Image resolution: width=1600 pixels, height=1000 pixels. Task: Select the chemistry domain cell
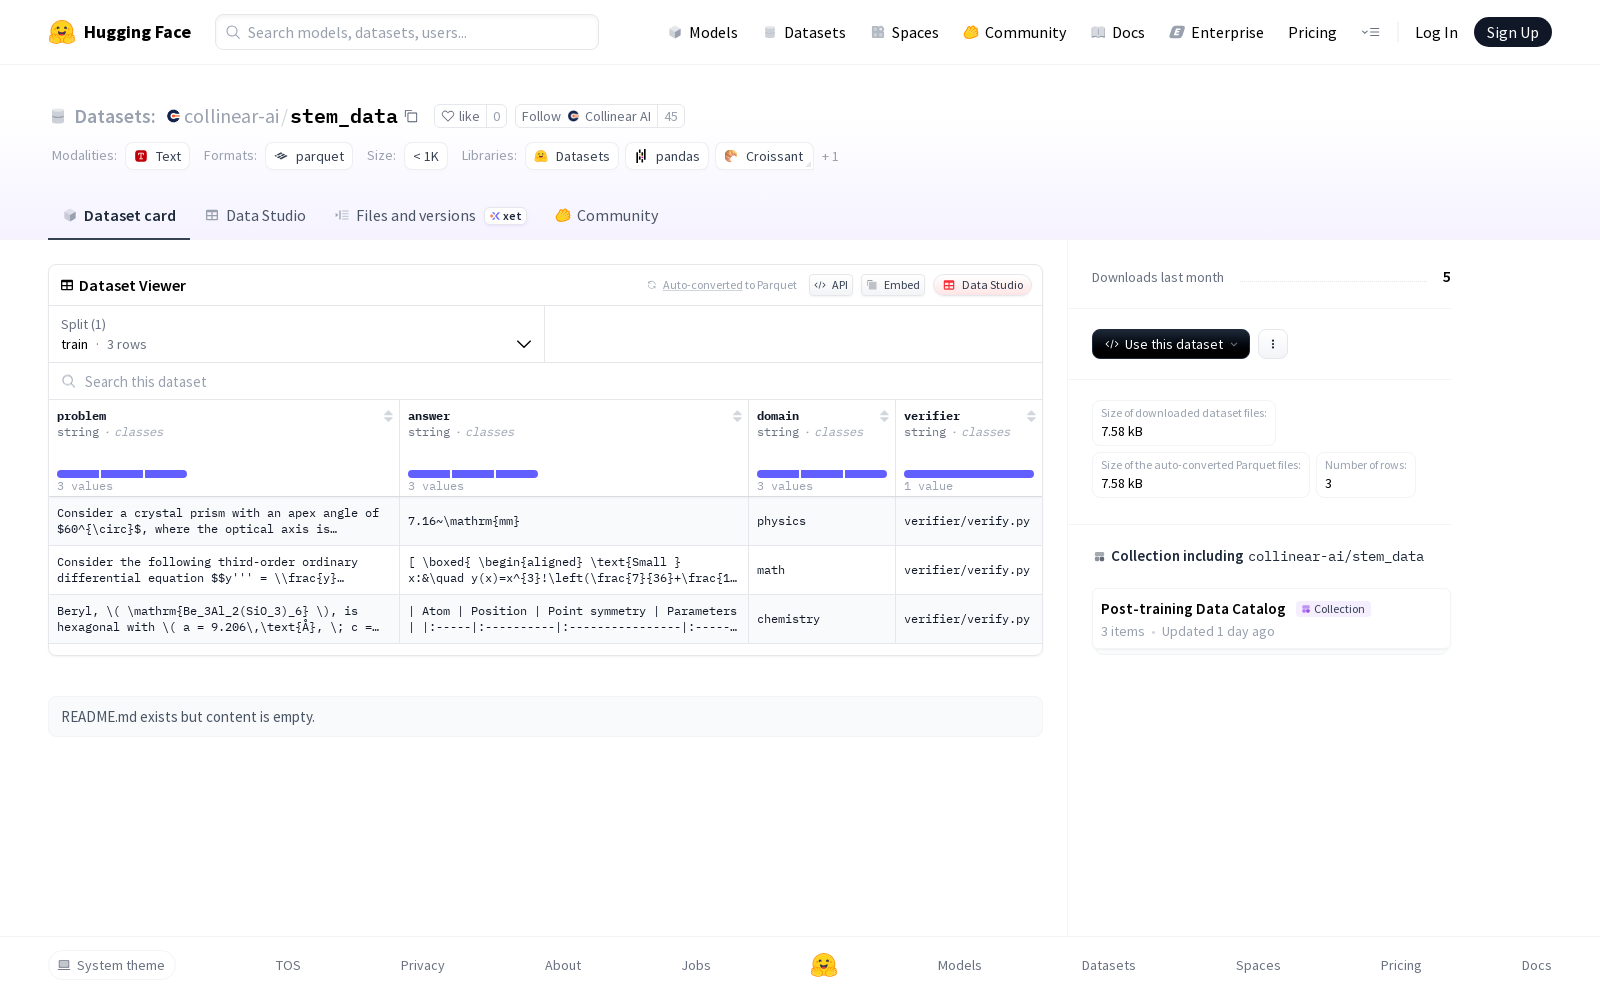822,619
